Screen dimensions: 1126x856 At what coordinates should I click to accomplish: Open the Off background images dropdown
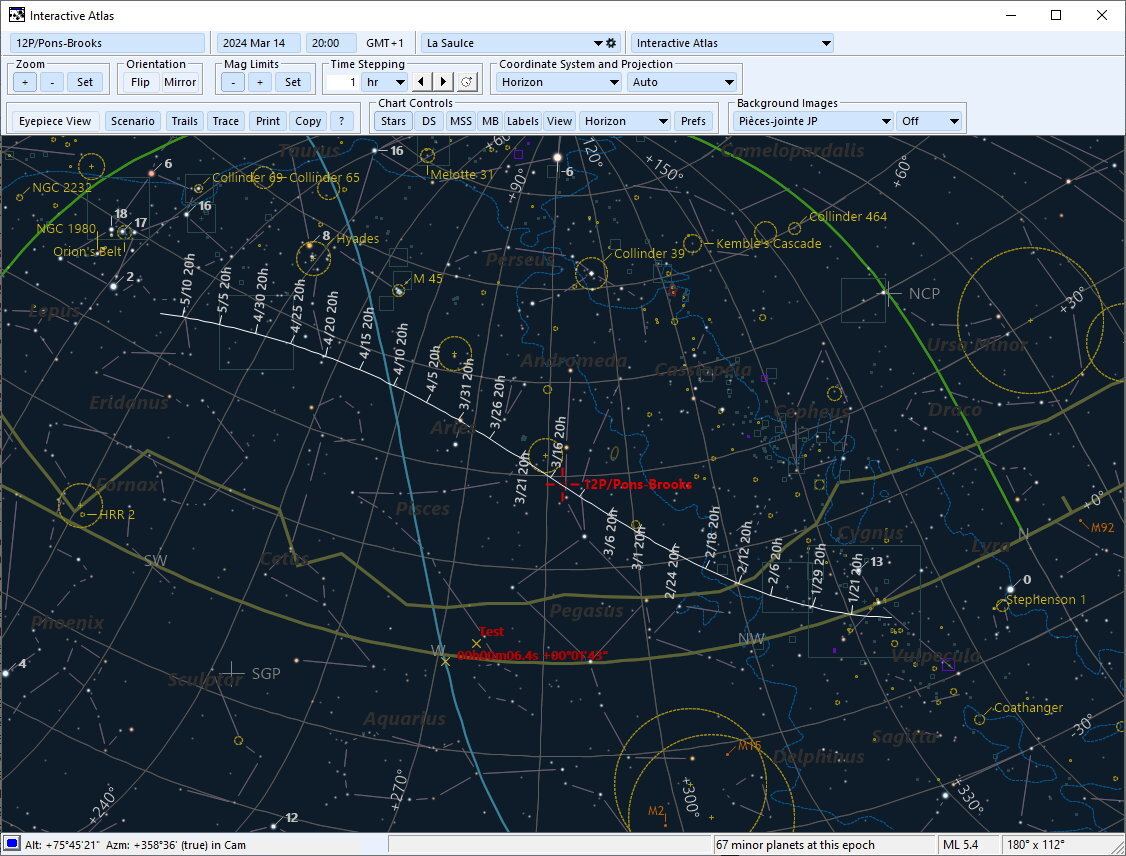[x=930, y=121]
